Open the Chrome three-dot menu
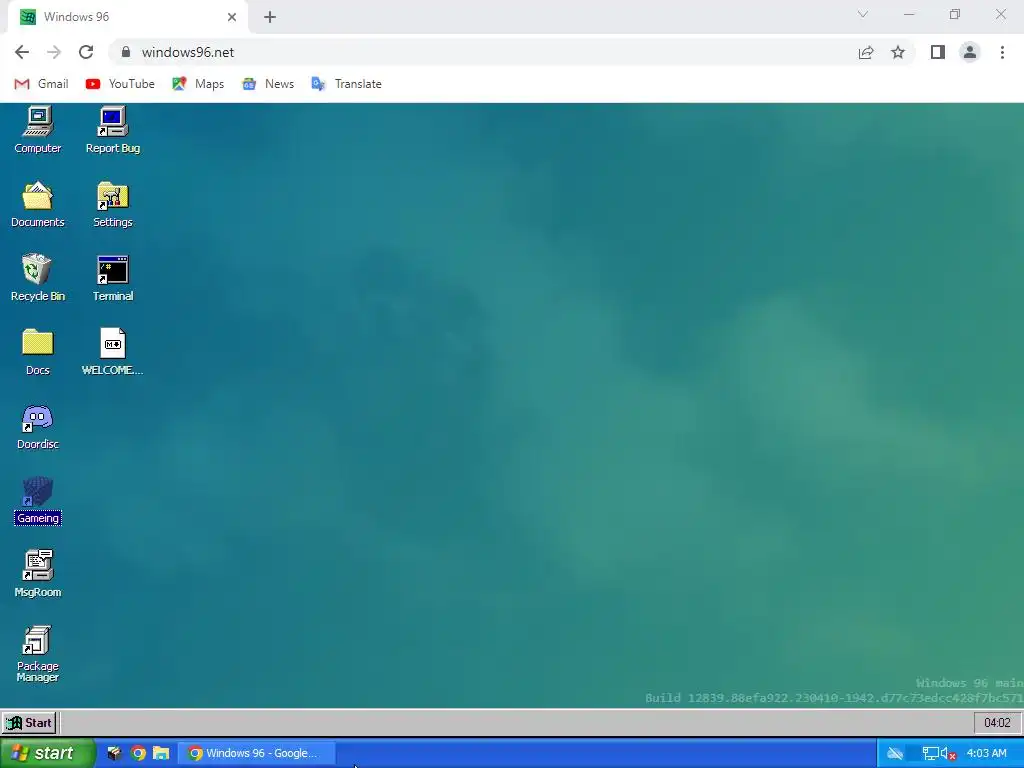The height and width of the screenshot is (768, 1024). click(x=1002, y=52)
